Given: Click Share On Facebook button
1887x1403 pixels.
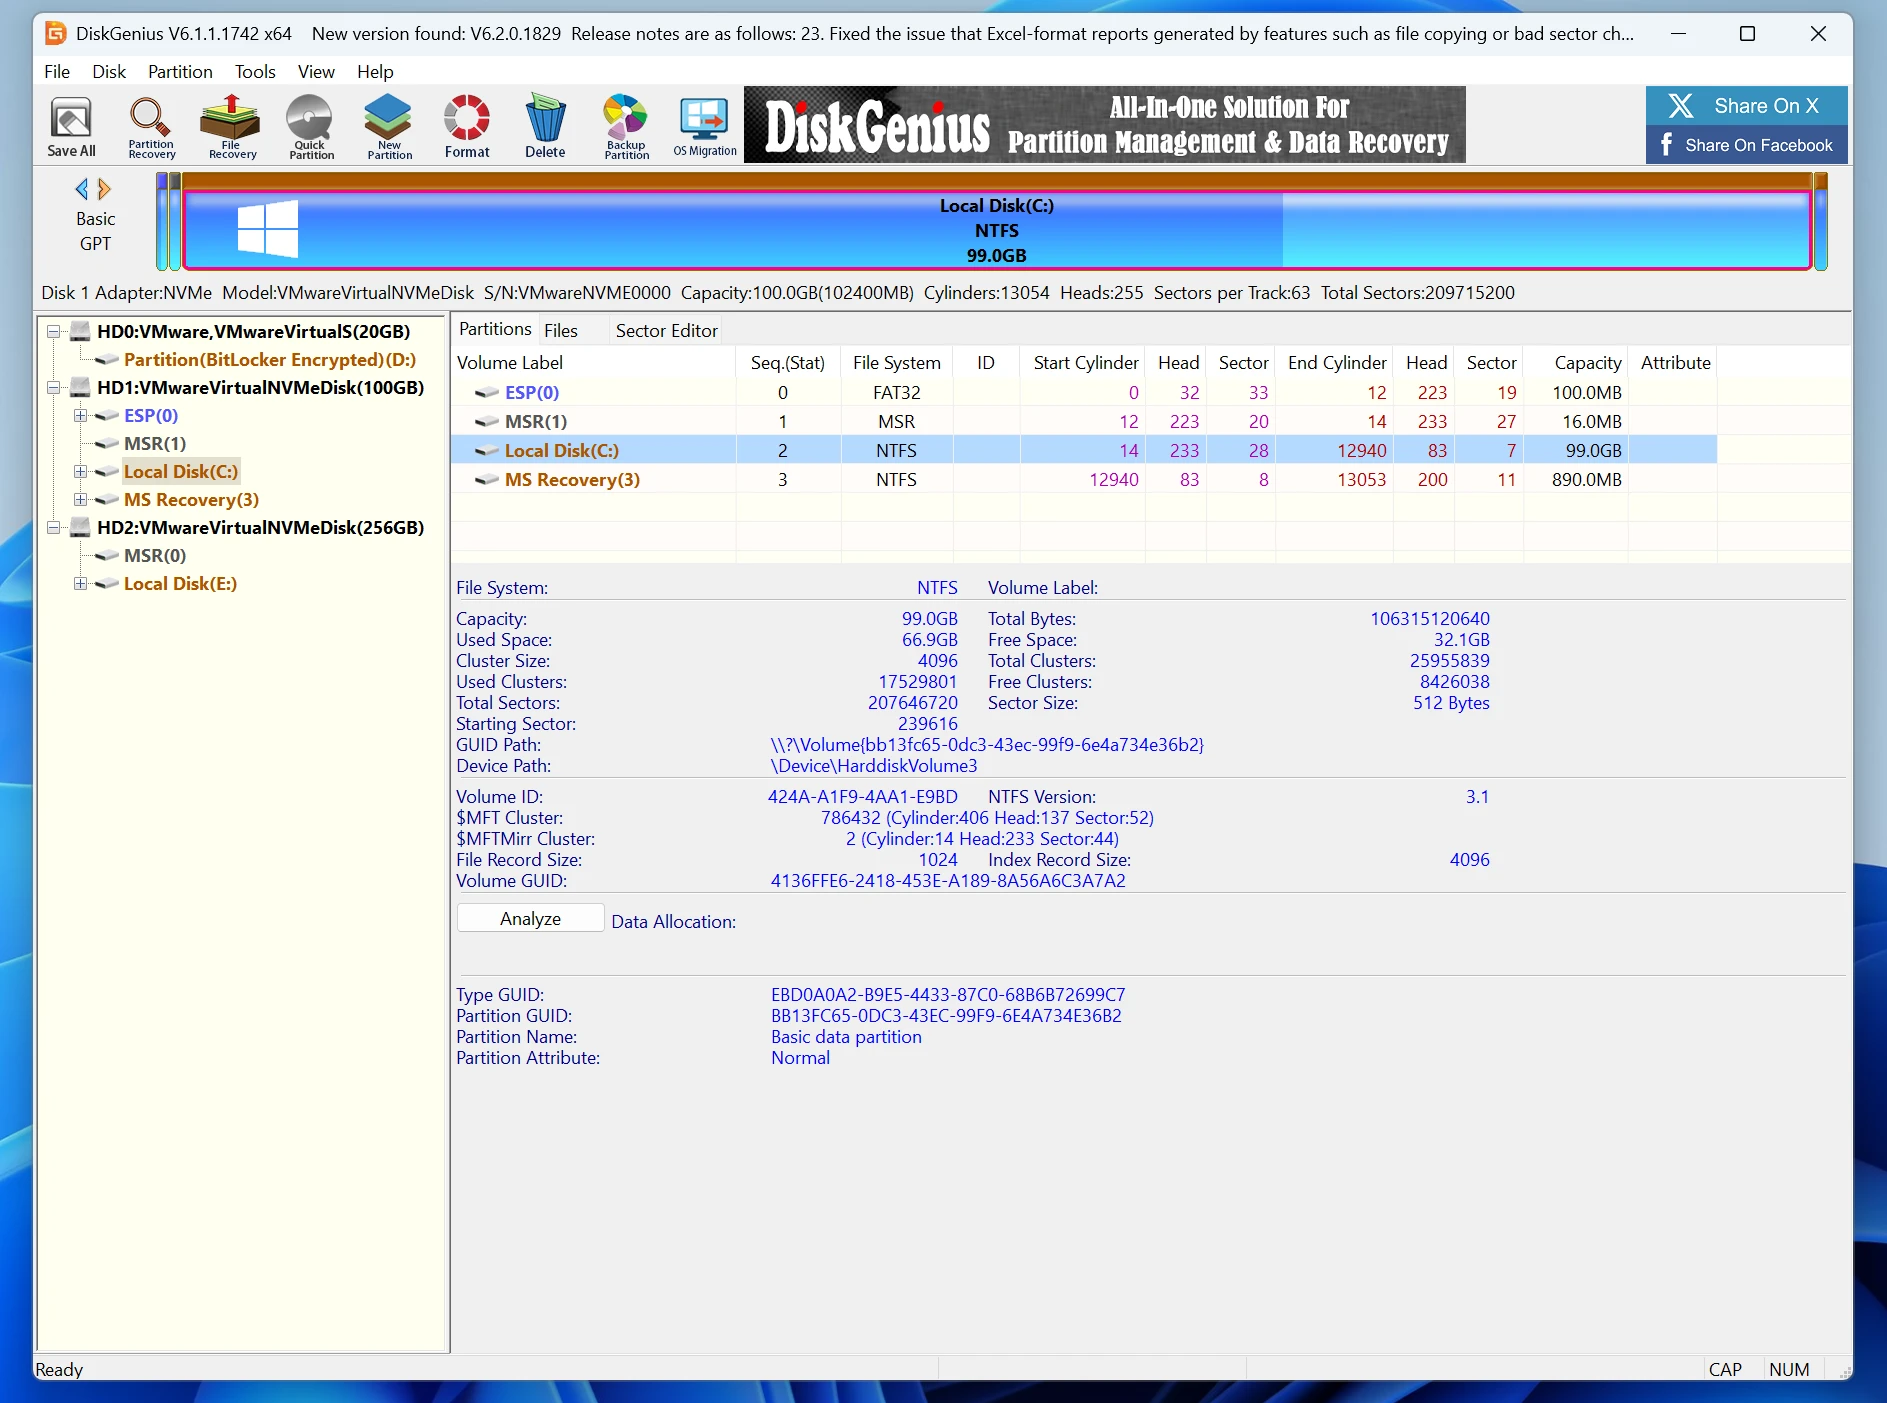Looking at the screenshot, I should pos(1746,145).
